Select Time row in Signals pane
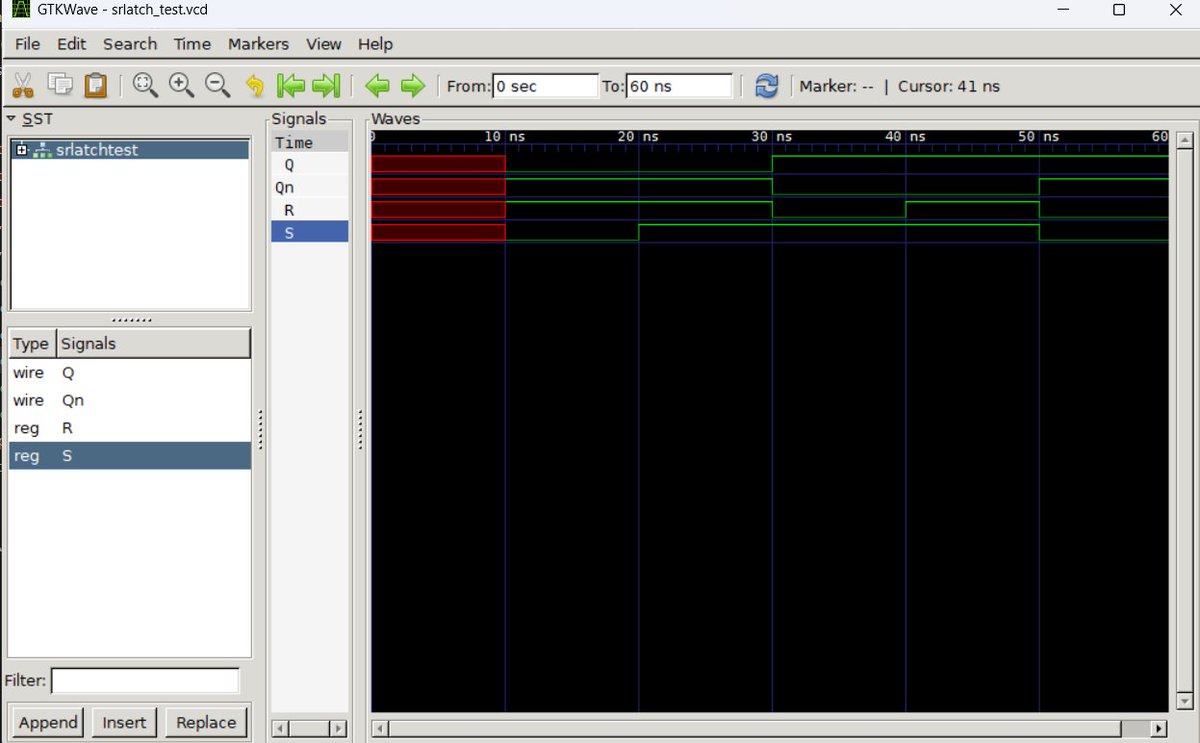 click(x=310, y=142)
